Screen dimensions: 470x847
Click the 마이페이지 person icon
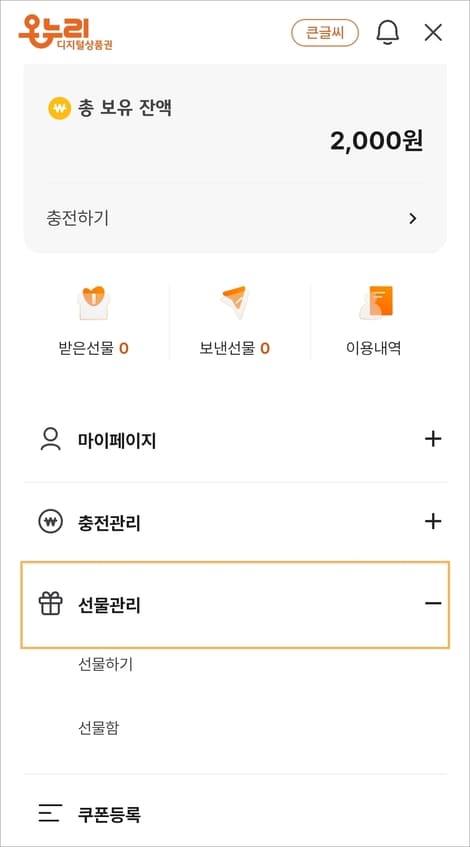(x=51, y=439)
